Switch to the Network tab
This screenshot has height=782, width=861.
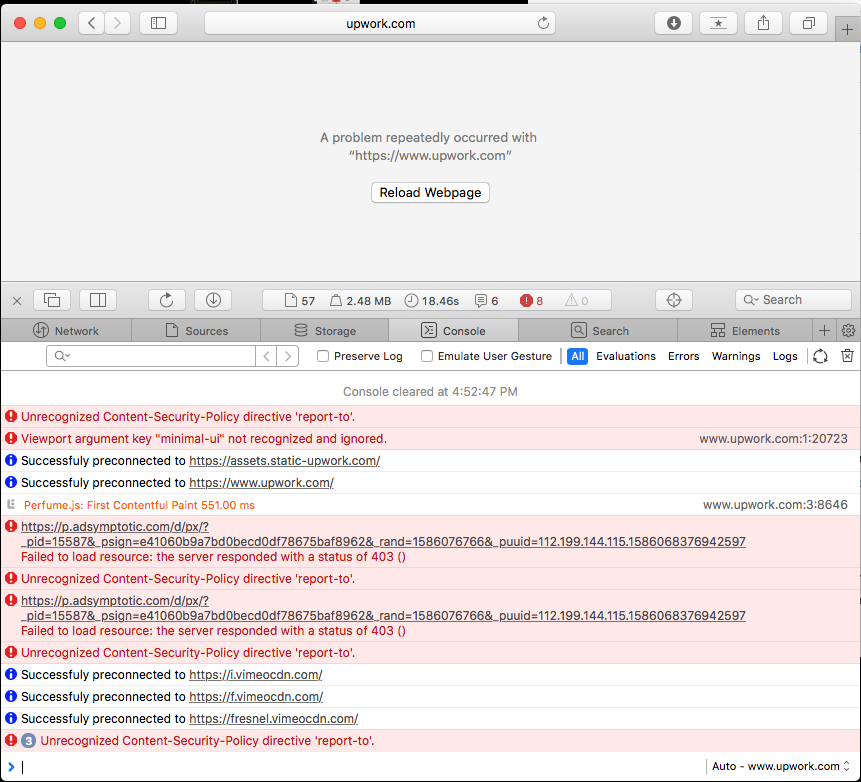pyautogui.click(x=66, y=331)
